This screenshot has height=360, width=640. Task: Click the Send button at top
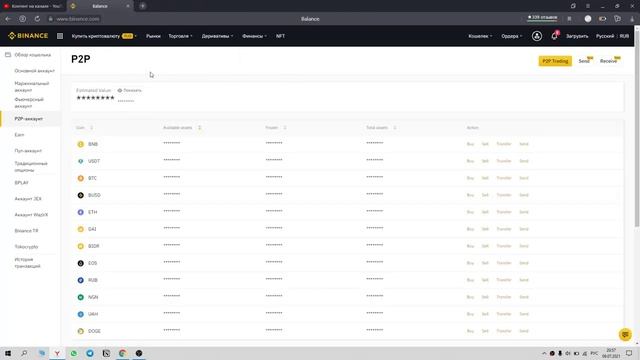pos(584,61)
